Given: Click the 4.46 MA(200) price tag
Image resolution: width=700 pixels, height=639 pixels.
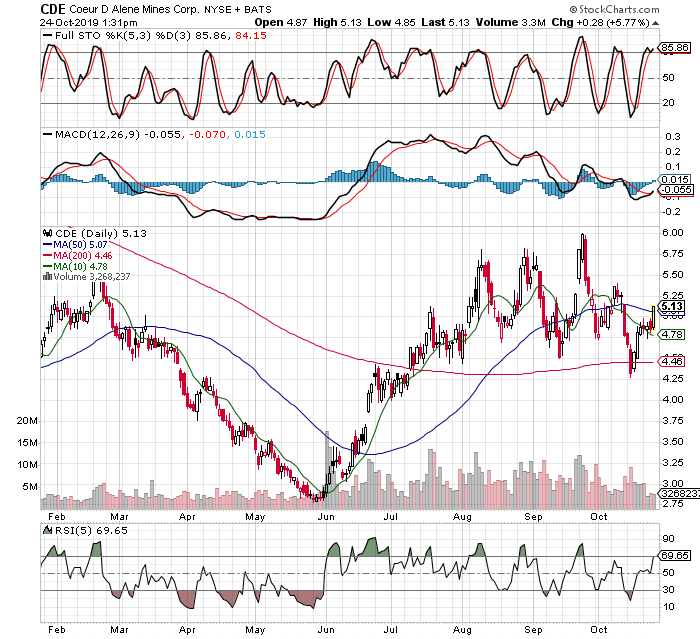Looking at the screenshot, I should tap(672, 361).
